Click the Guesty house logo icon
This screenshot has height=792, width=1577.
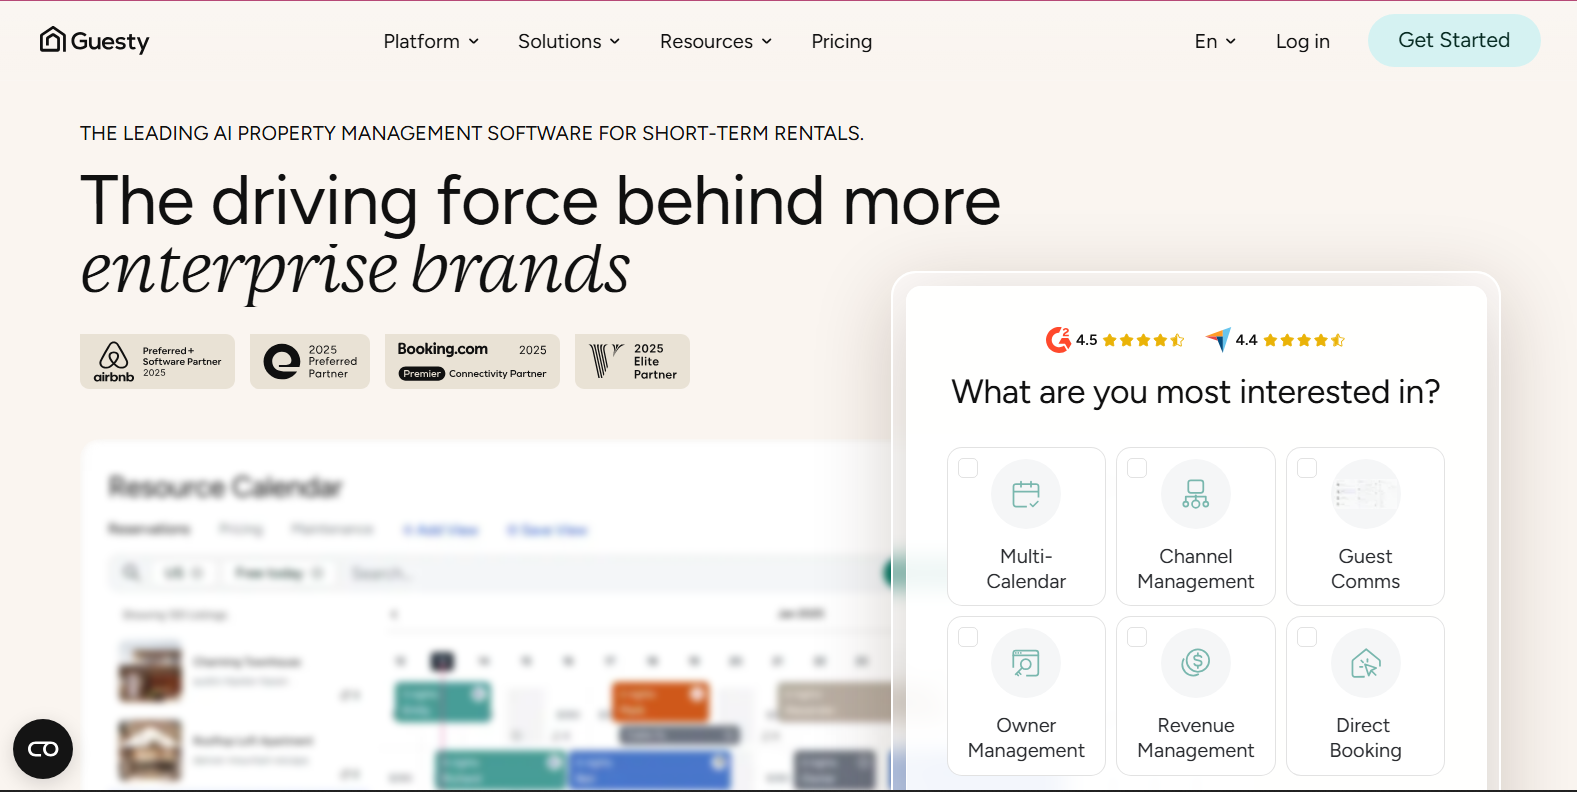pyautogui.click(x=53, y=40)
